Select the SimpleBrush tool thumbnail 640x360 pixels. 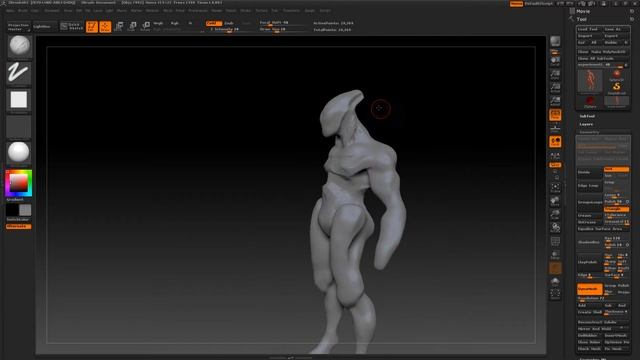[616, 87]
